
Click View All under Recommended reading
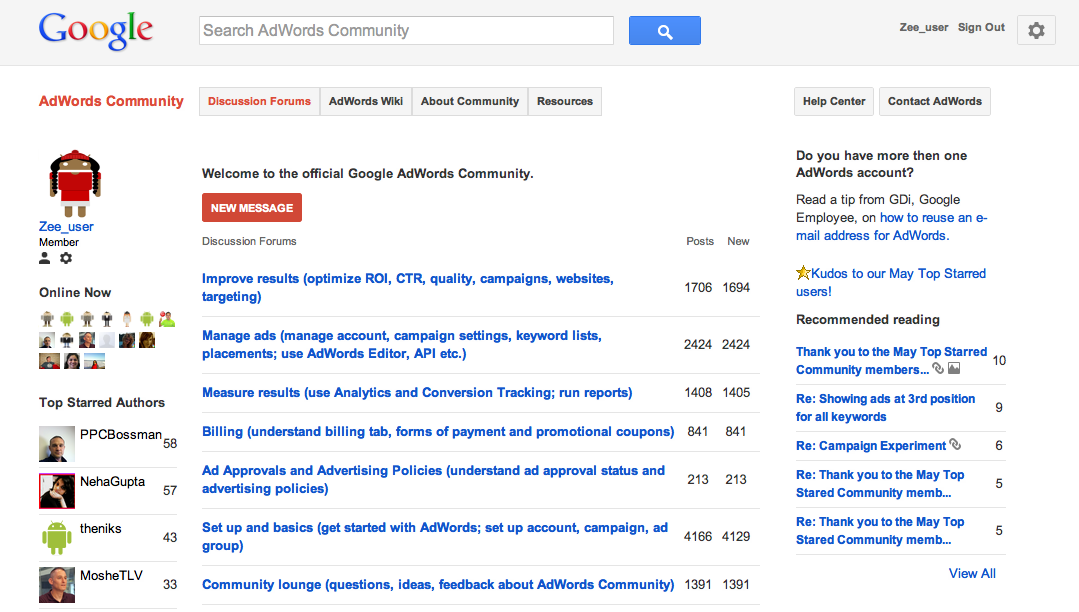click(972, 573)
